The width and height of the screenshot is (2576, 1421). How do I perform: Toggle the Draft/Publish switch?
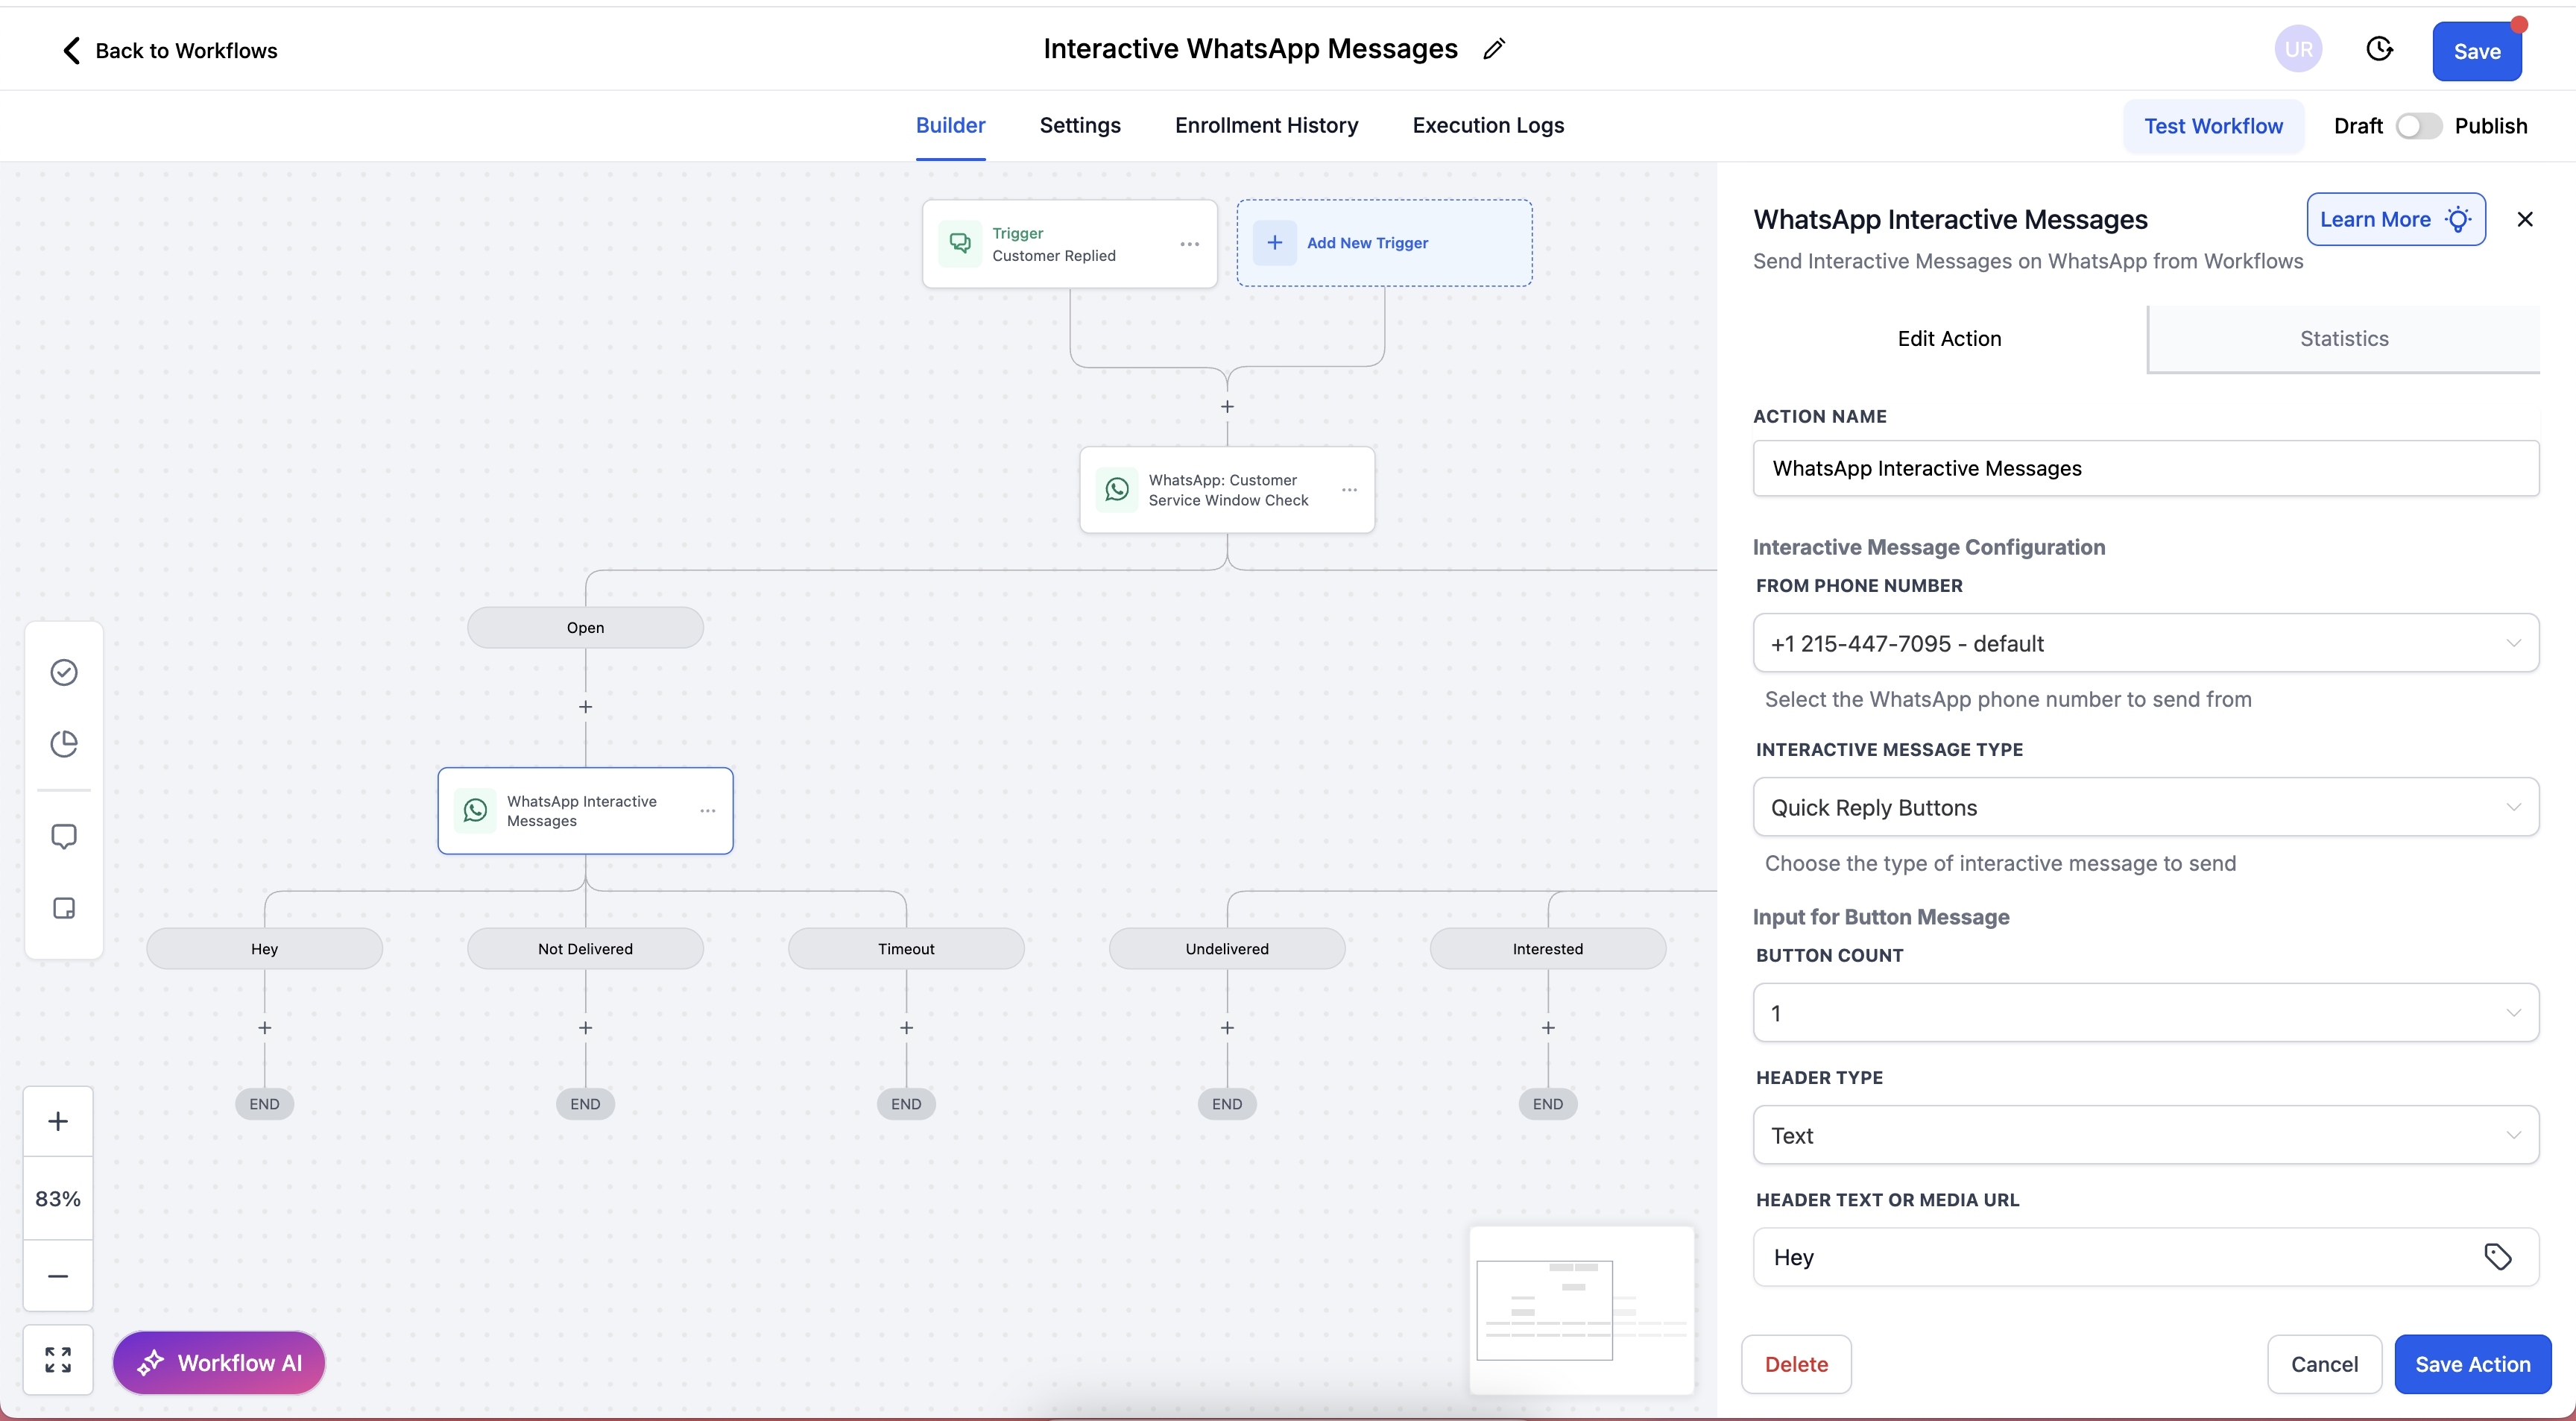coord(2418,126)
